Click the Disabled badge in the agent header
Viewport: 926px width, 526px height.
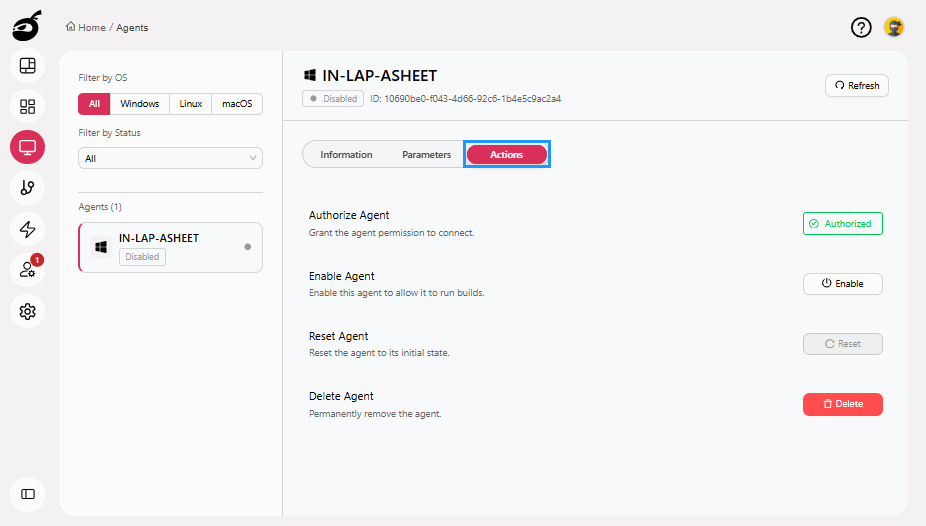[x=333, y=99]
